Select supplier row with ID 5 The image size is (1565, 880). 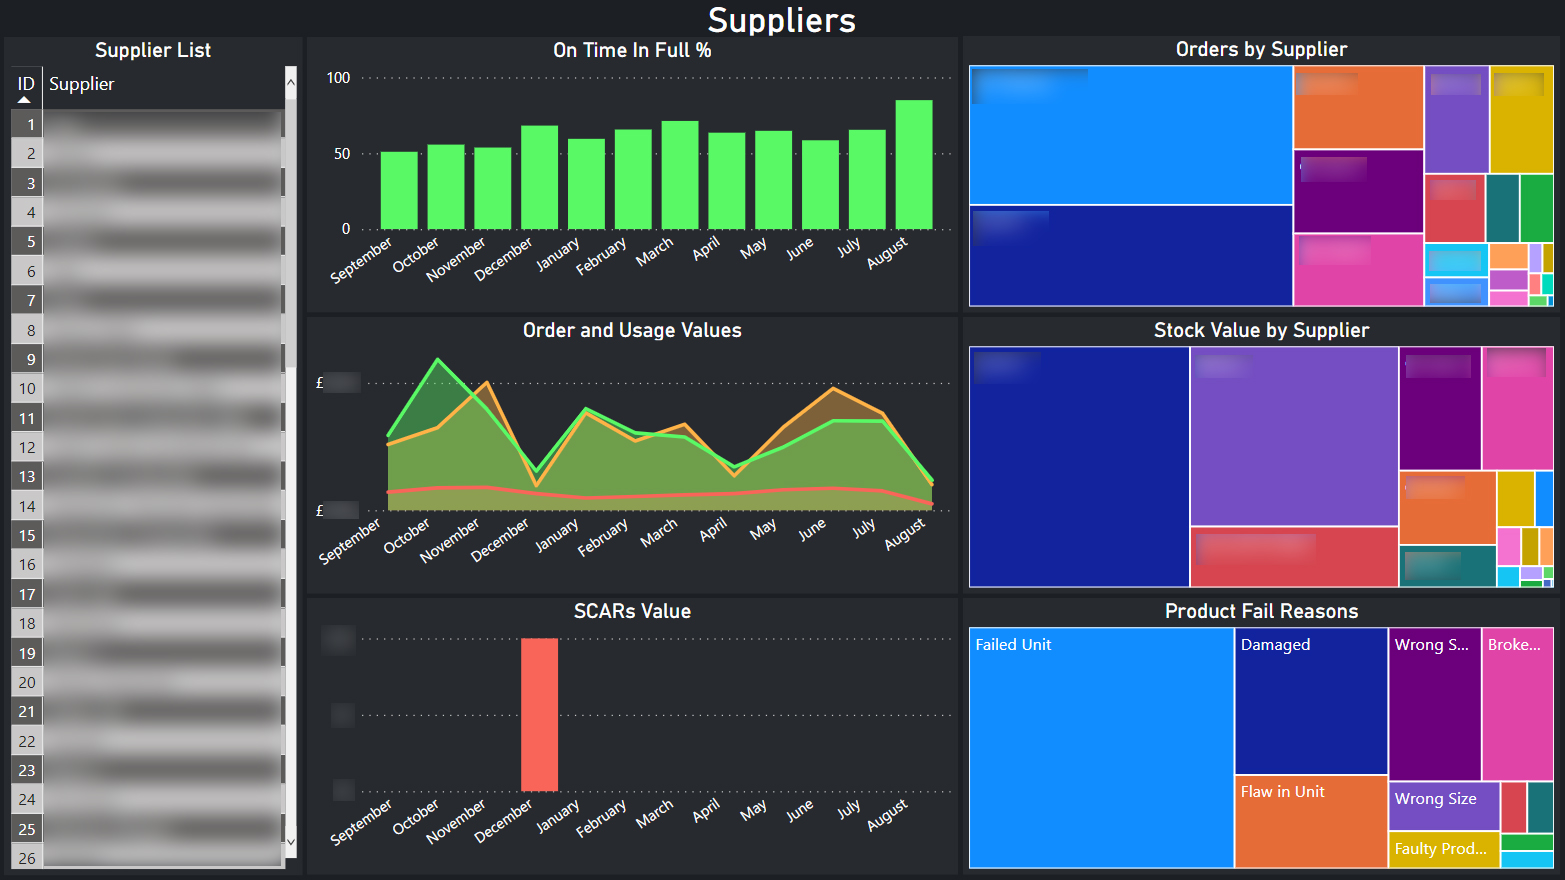coord(148,241)
